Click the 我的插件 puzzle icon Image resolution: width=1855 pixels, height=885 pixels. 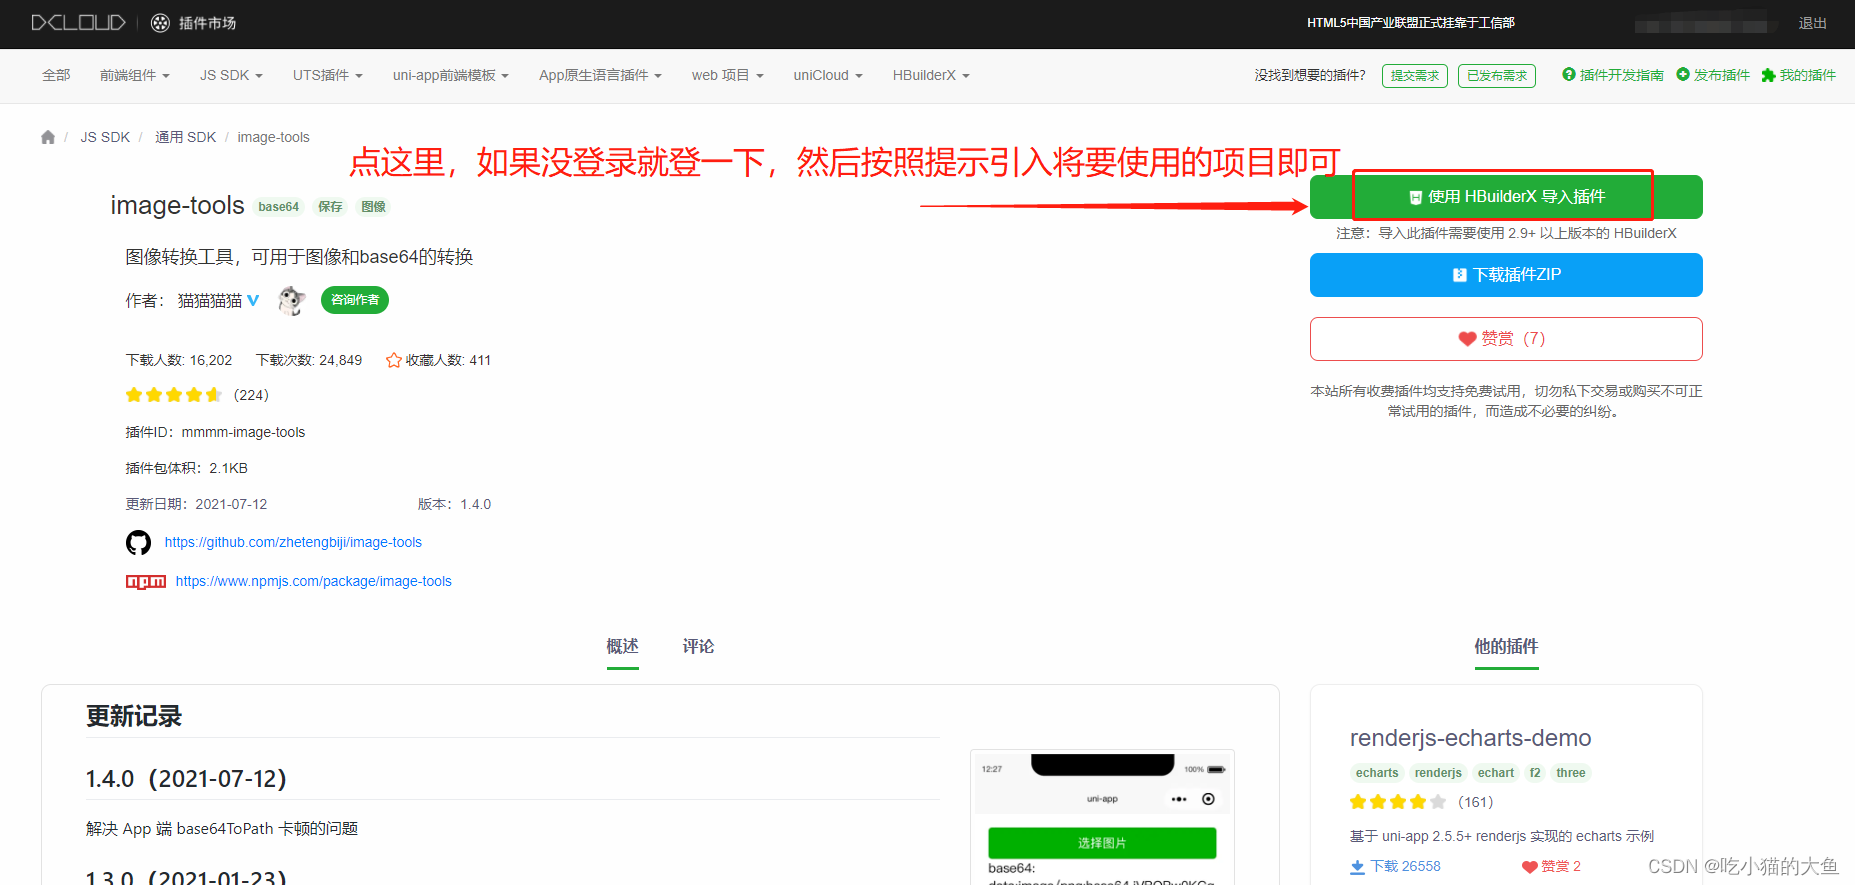tap(1768, 75)
